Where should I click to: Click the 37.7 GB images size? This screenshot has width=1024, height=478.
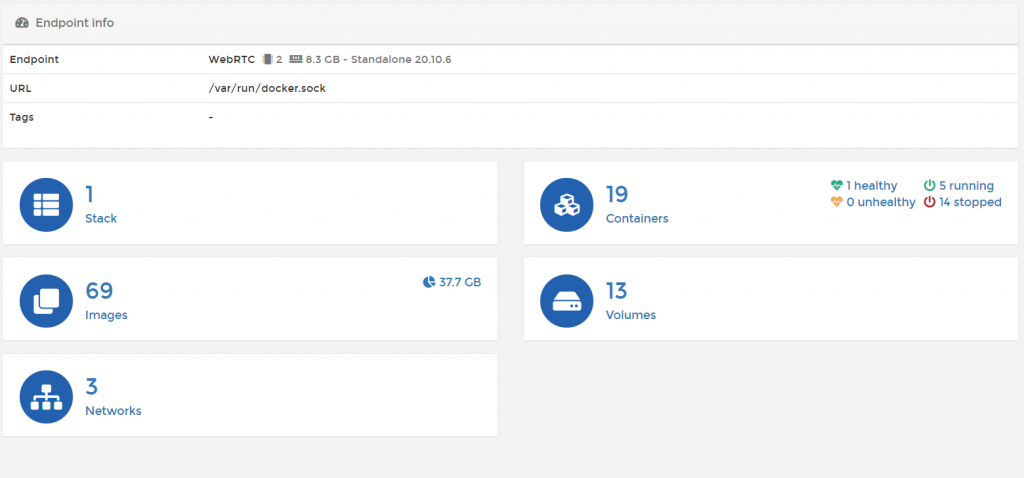pos(460,282)
